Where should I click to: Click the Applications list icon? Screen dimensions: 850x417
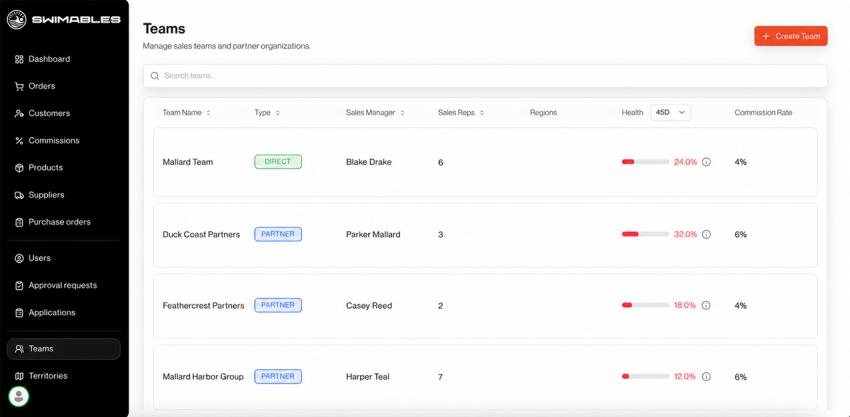point(19,312)
